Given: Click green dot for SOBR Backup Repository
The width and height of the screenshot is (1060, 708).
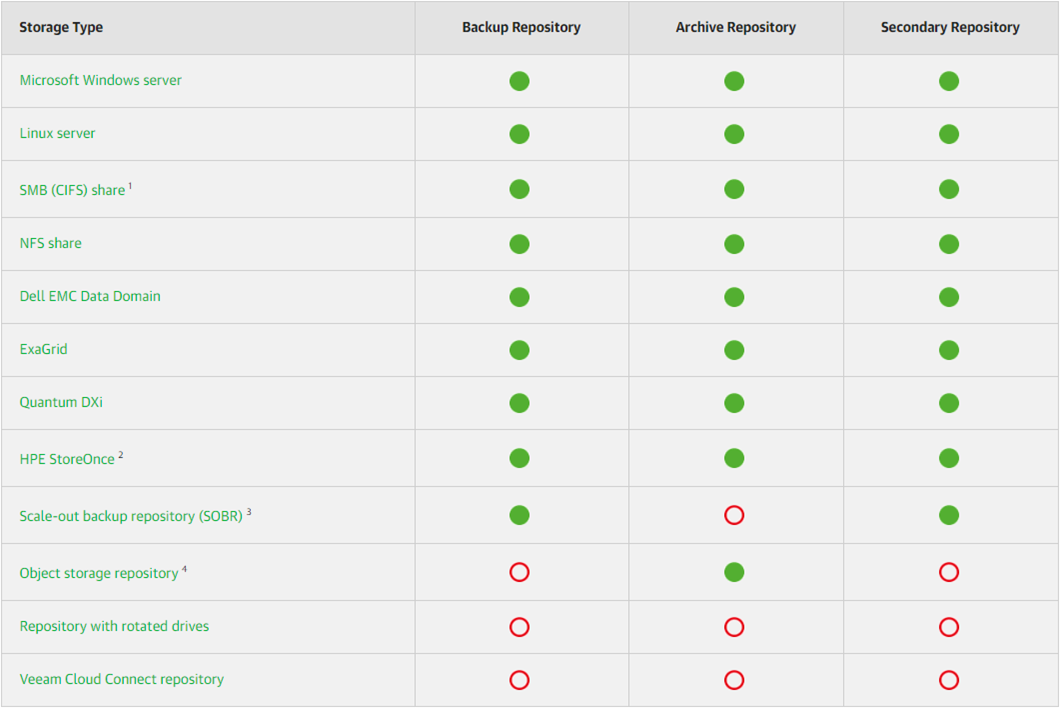Looking at the screenshot, I should click(x=519, y=515).
